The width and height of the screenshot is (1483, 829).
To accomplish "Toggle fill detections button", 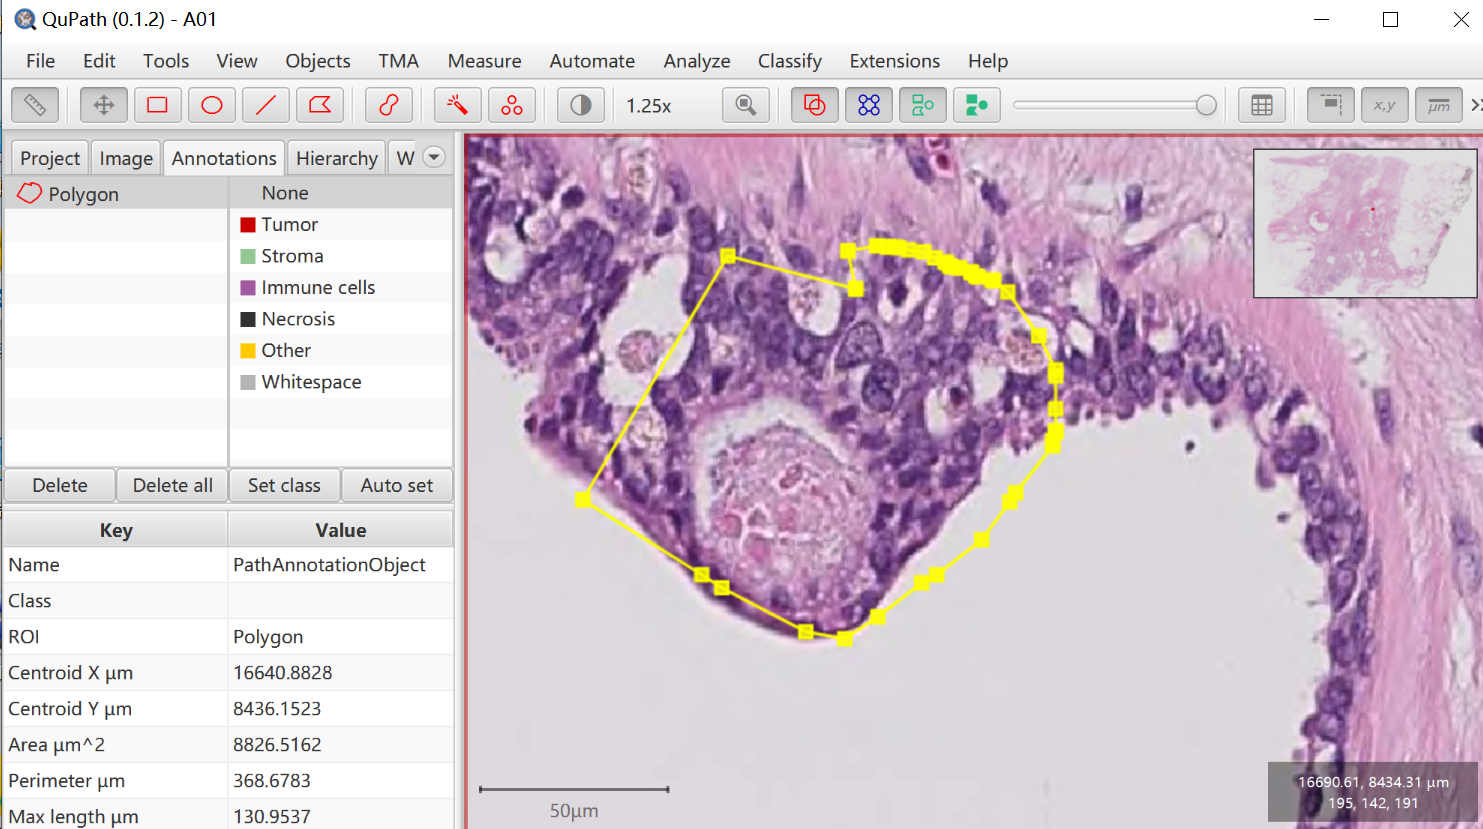I will (x=977, y=105).
